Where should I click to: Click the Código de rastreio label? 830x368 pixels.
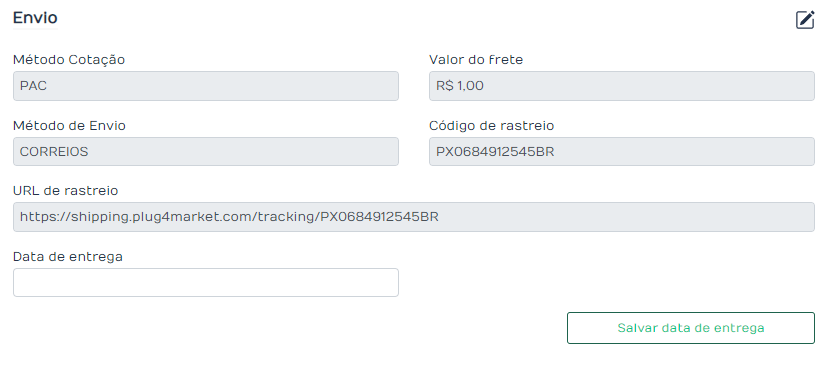pos(491,126)
